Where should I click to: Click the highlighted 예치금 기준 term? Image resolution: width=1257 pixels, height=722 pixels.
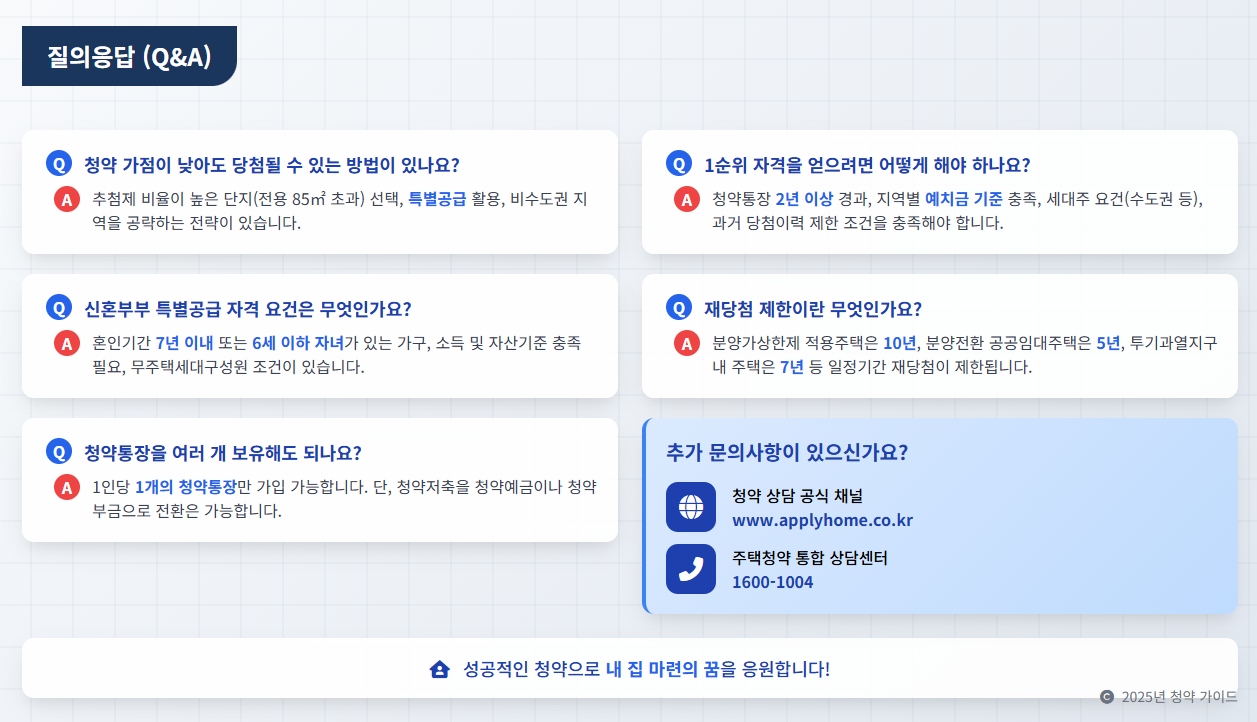point(963,199)
